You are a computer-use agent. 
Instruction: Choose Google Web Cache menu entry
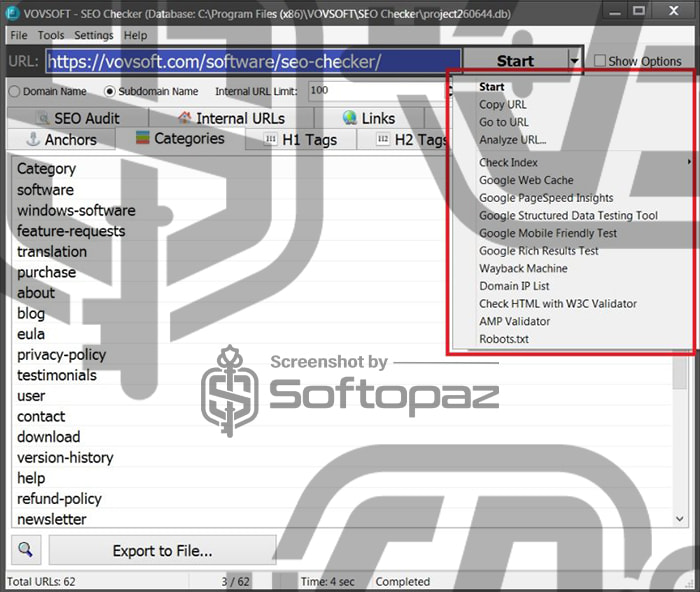[x=571, y=180]
